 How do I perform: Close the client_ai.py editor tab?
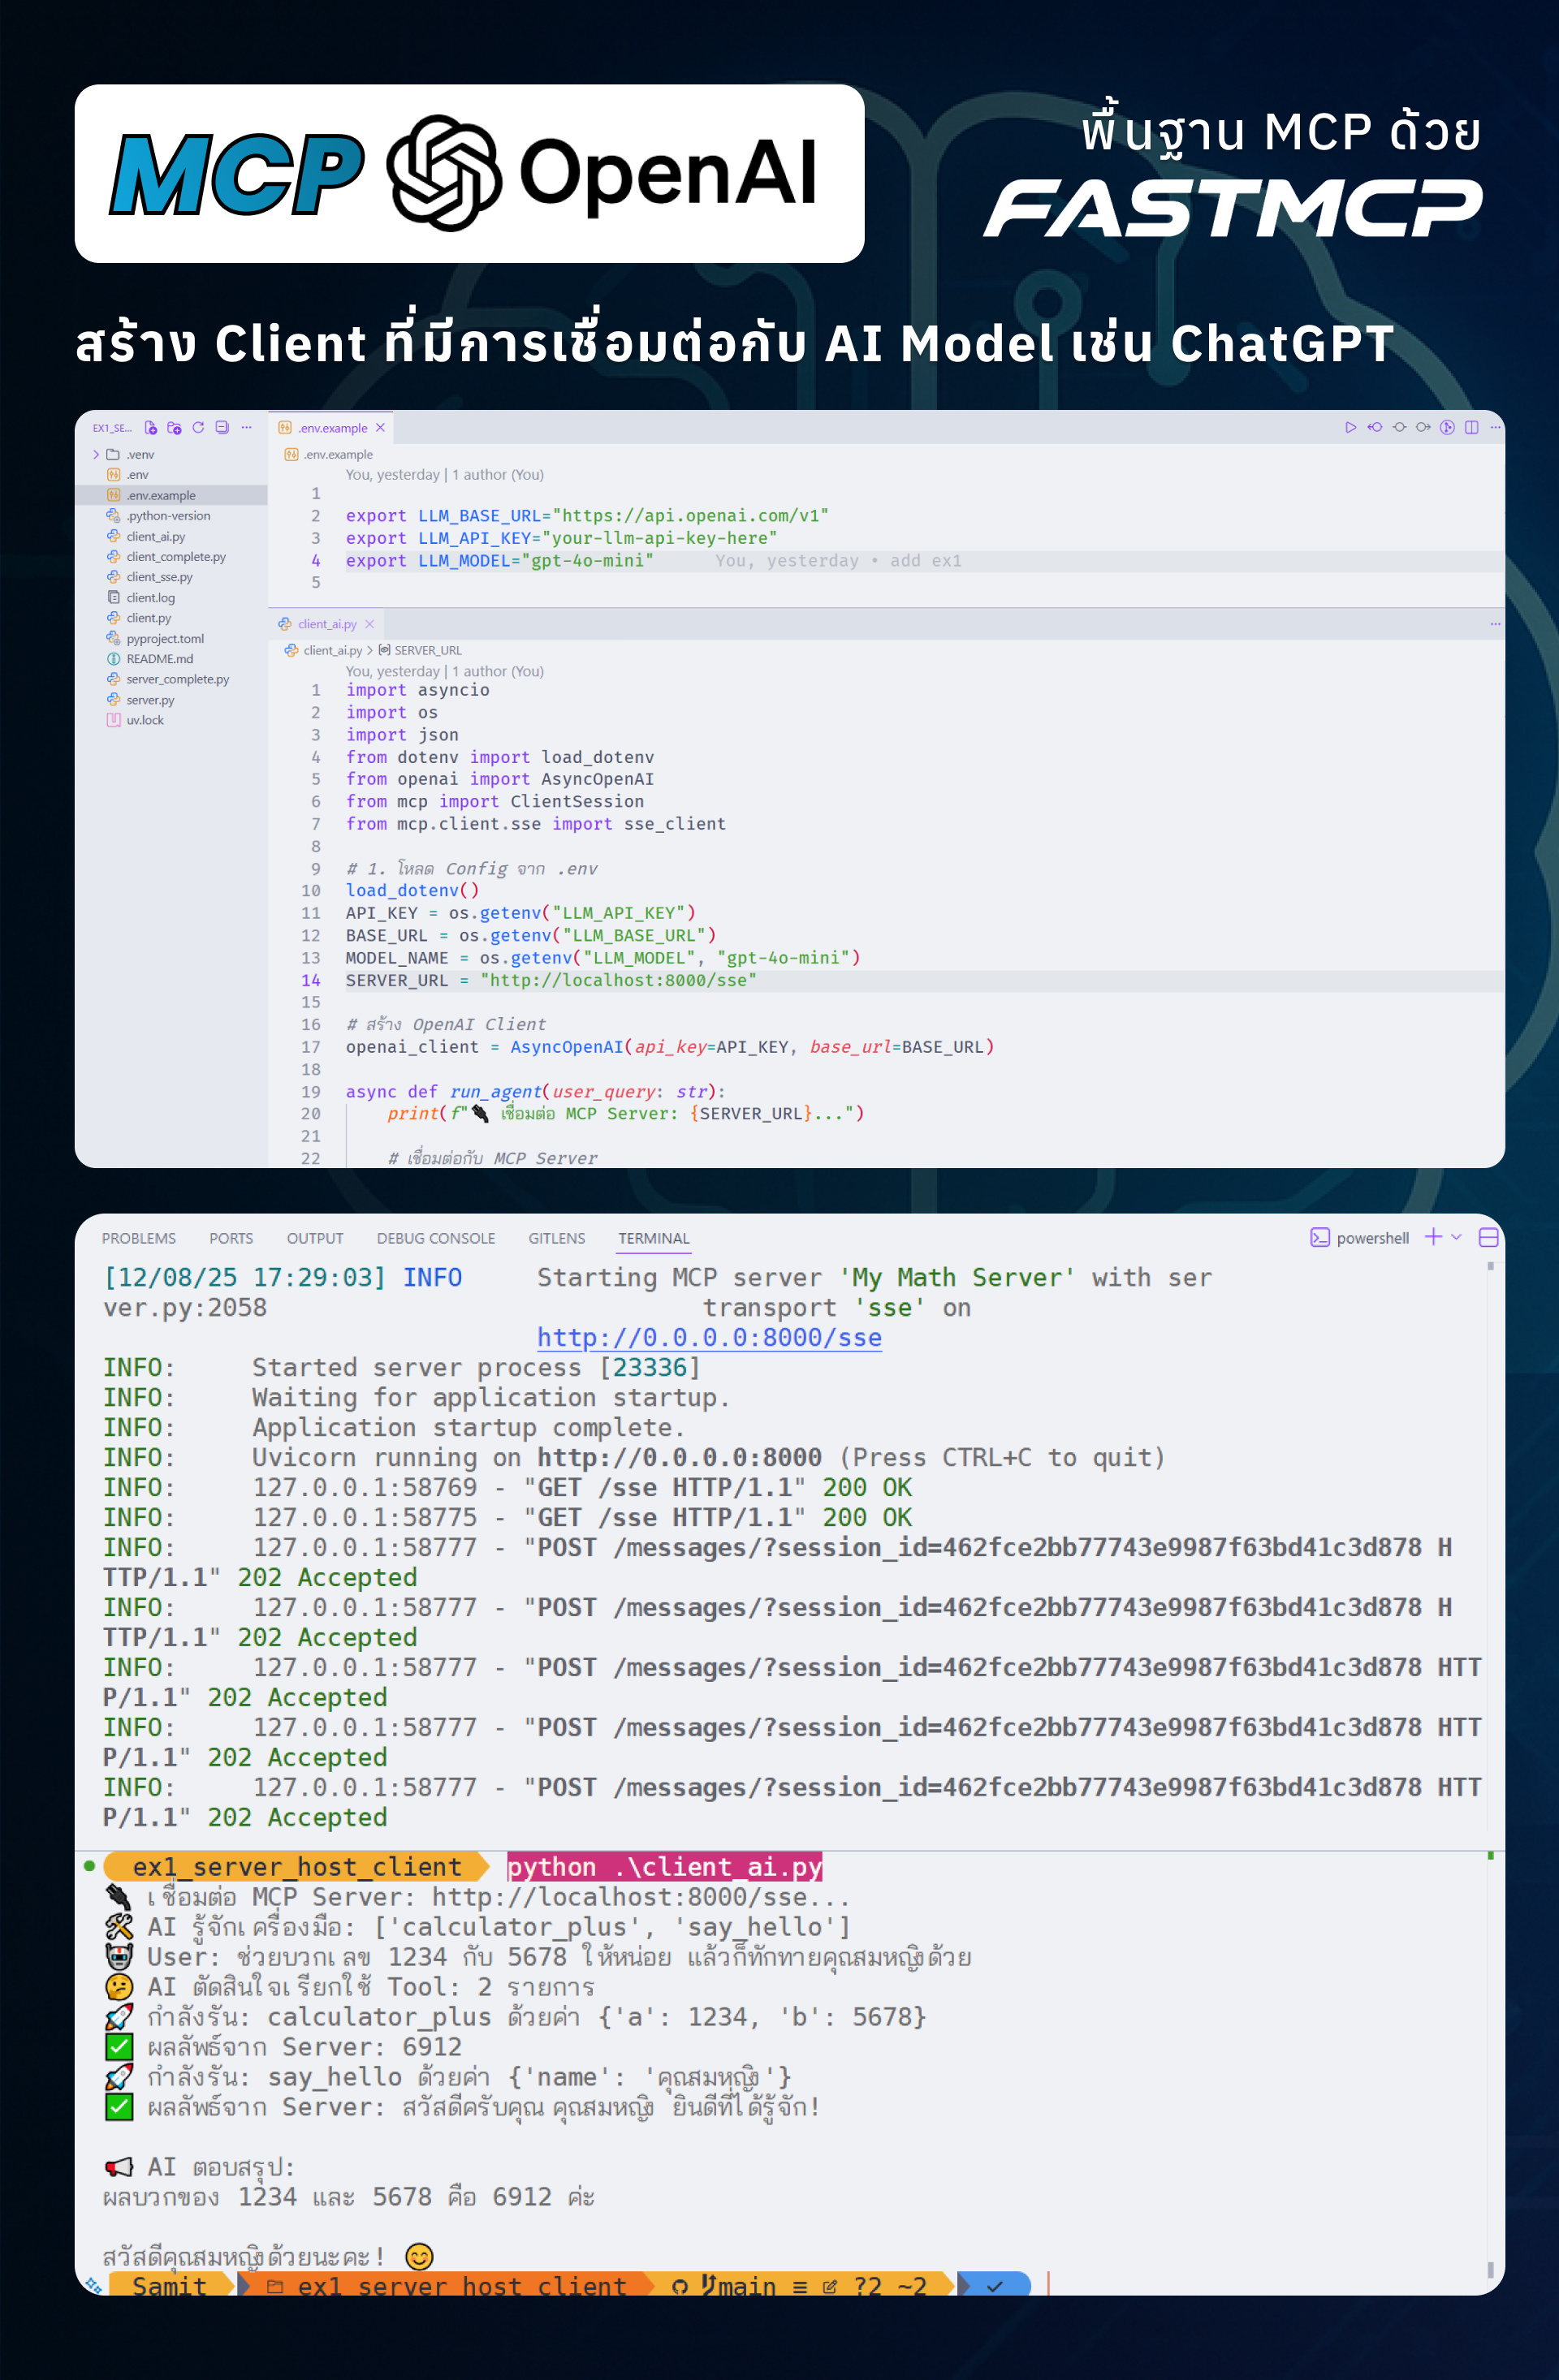point(369,624)
